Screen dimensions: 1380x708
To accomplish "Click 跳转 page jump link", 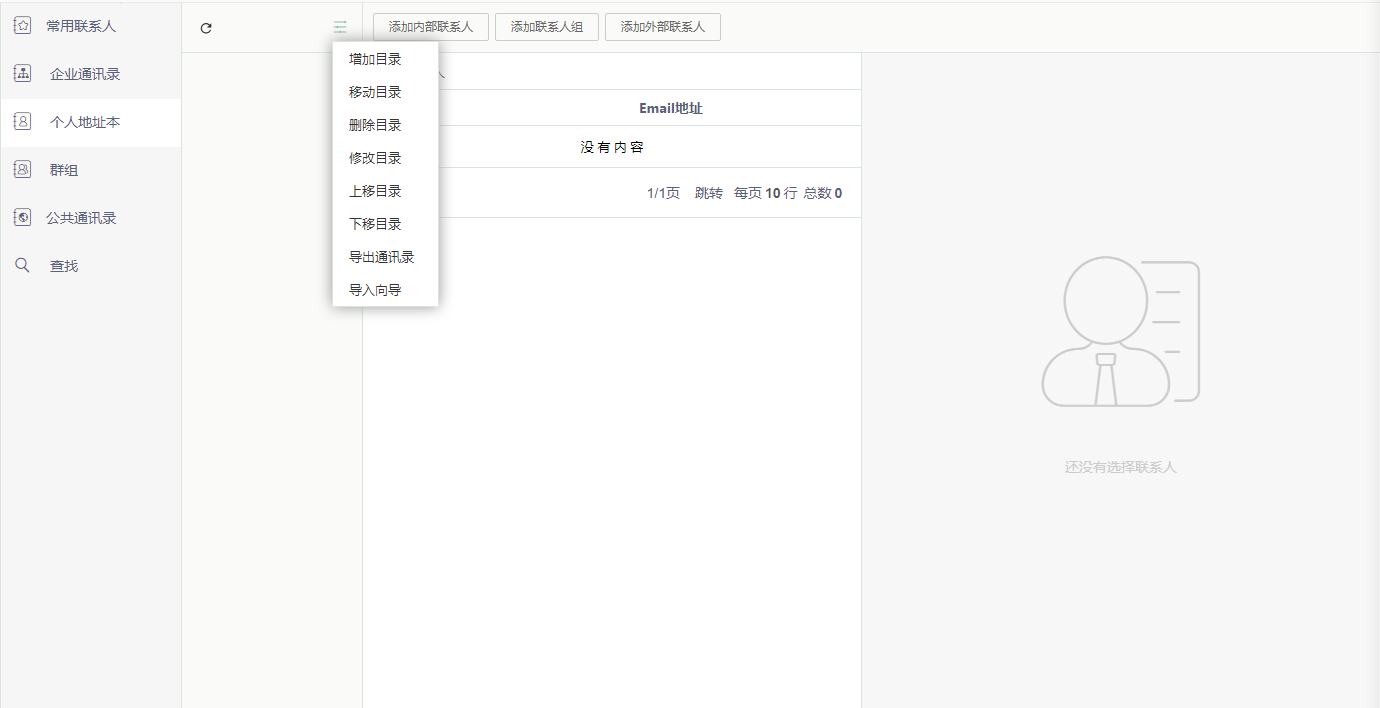I will coord(709,193).
